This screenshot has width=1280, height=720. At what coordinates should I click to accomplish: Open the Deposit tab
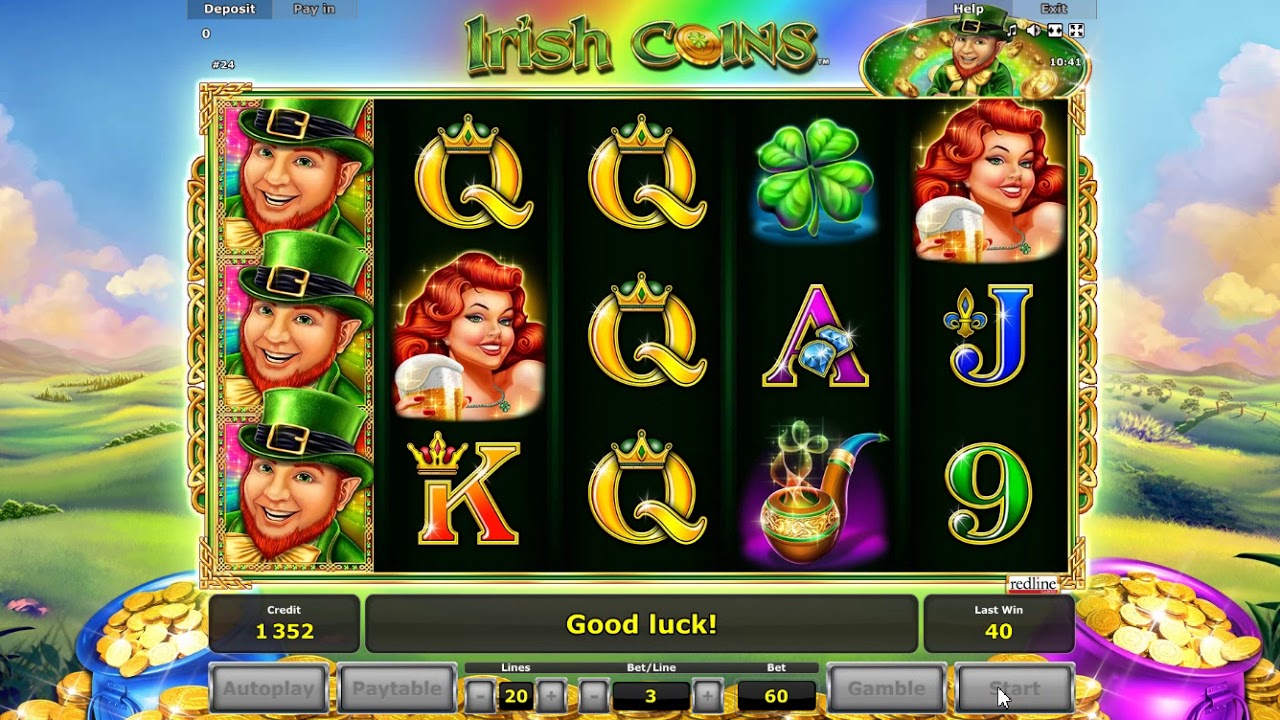[x=230, y=9]
